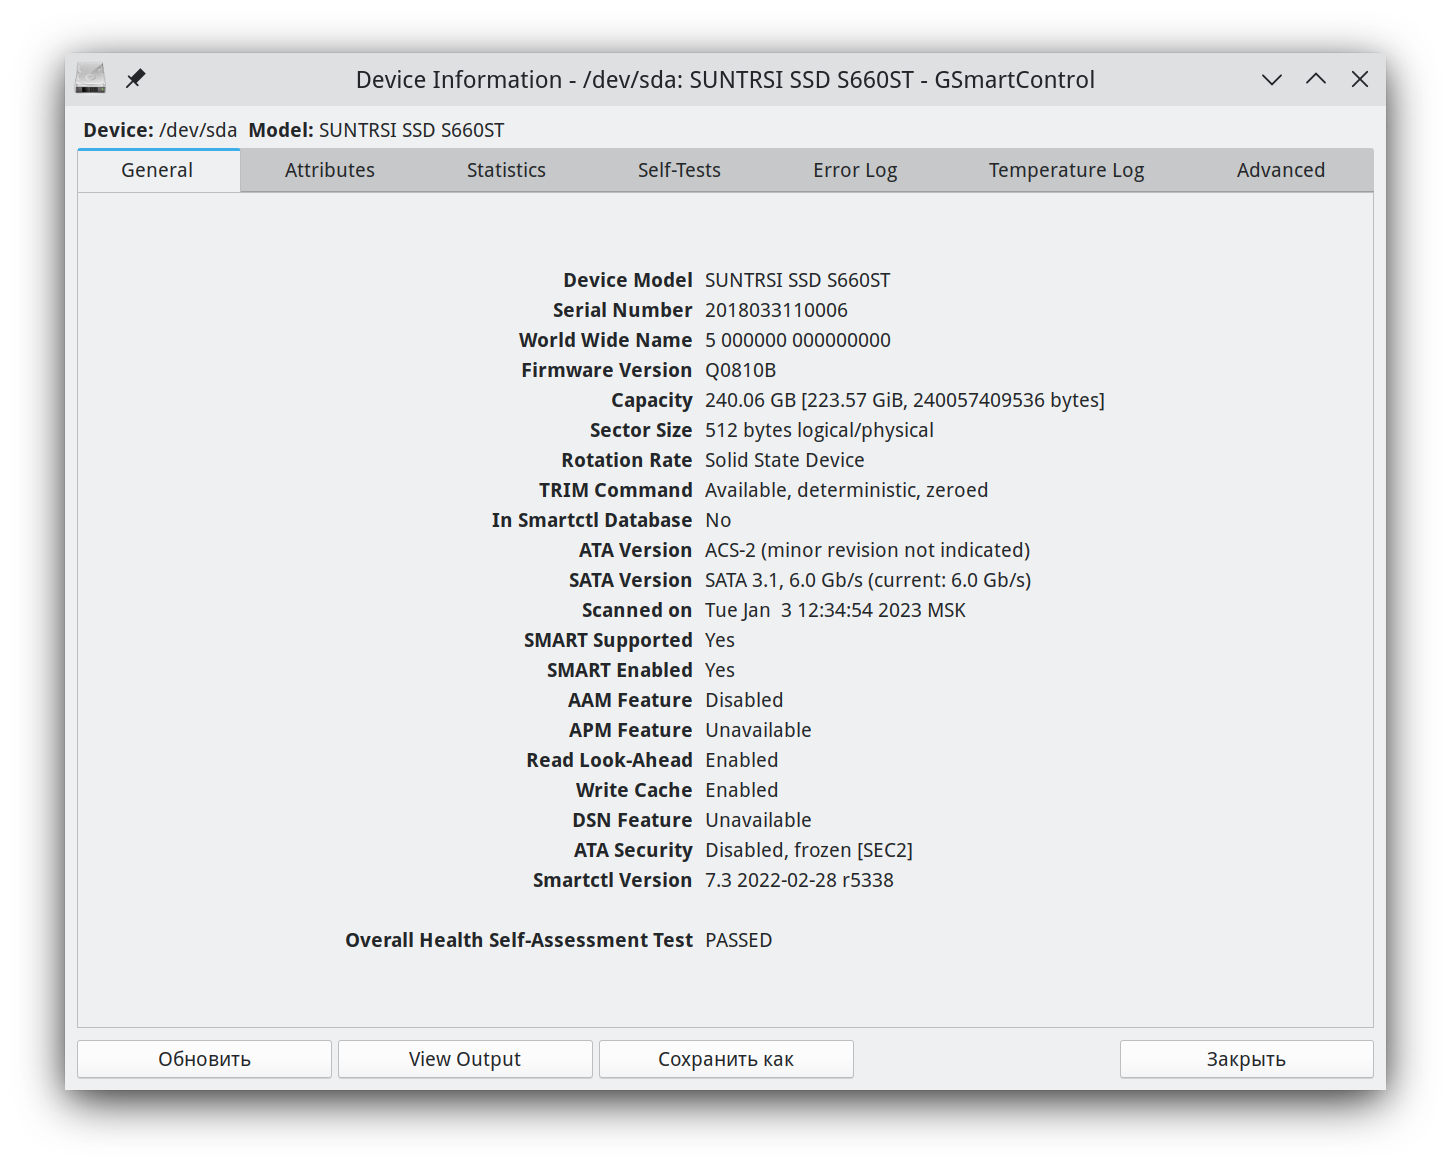Click the serial number value 2018033110006

[x=776, y=310]
